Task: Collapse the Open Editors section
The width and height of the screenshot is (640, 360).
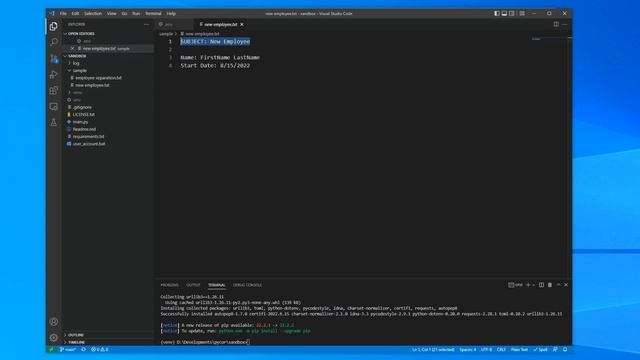Action: pyautogui.click(x=80, y=34)
